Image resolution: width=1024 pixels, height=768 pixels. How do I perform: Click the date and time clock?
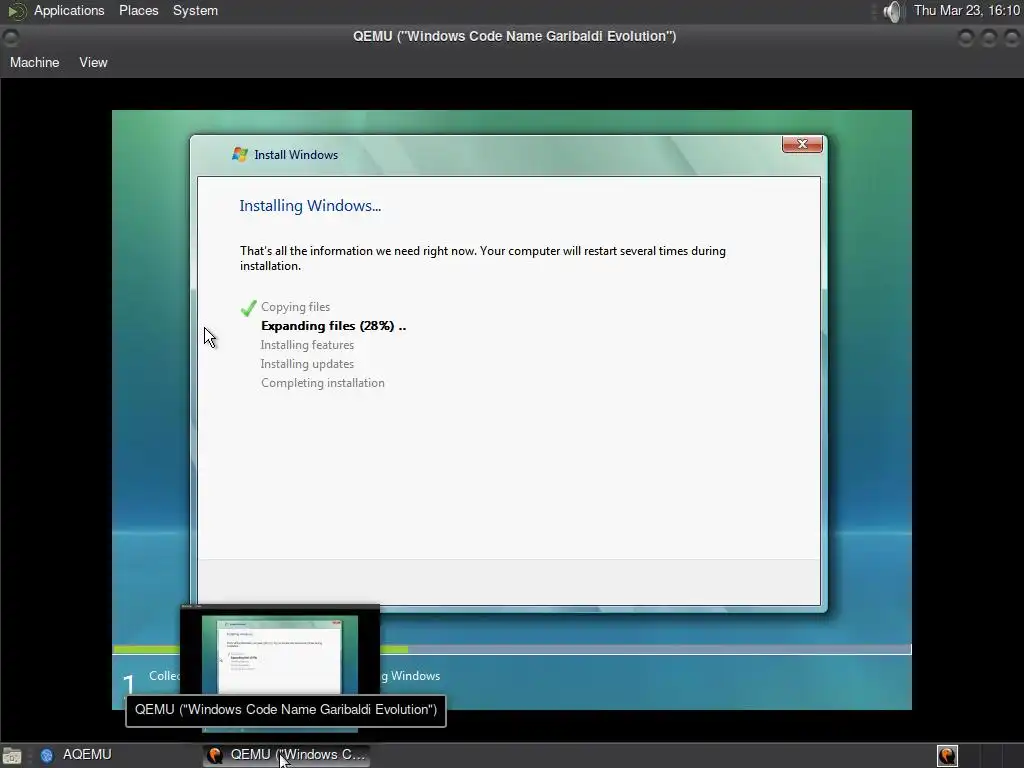coord(967,10)
